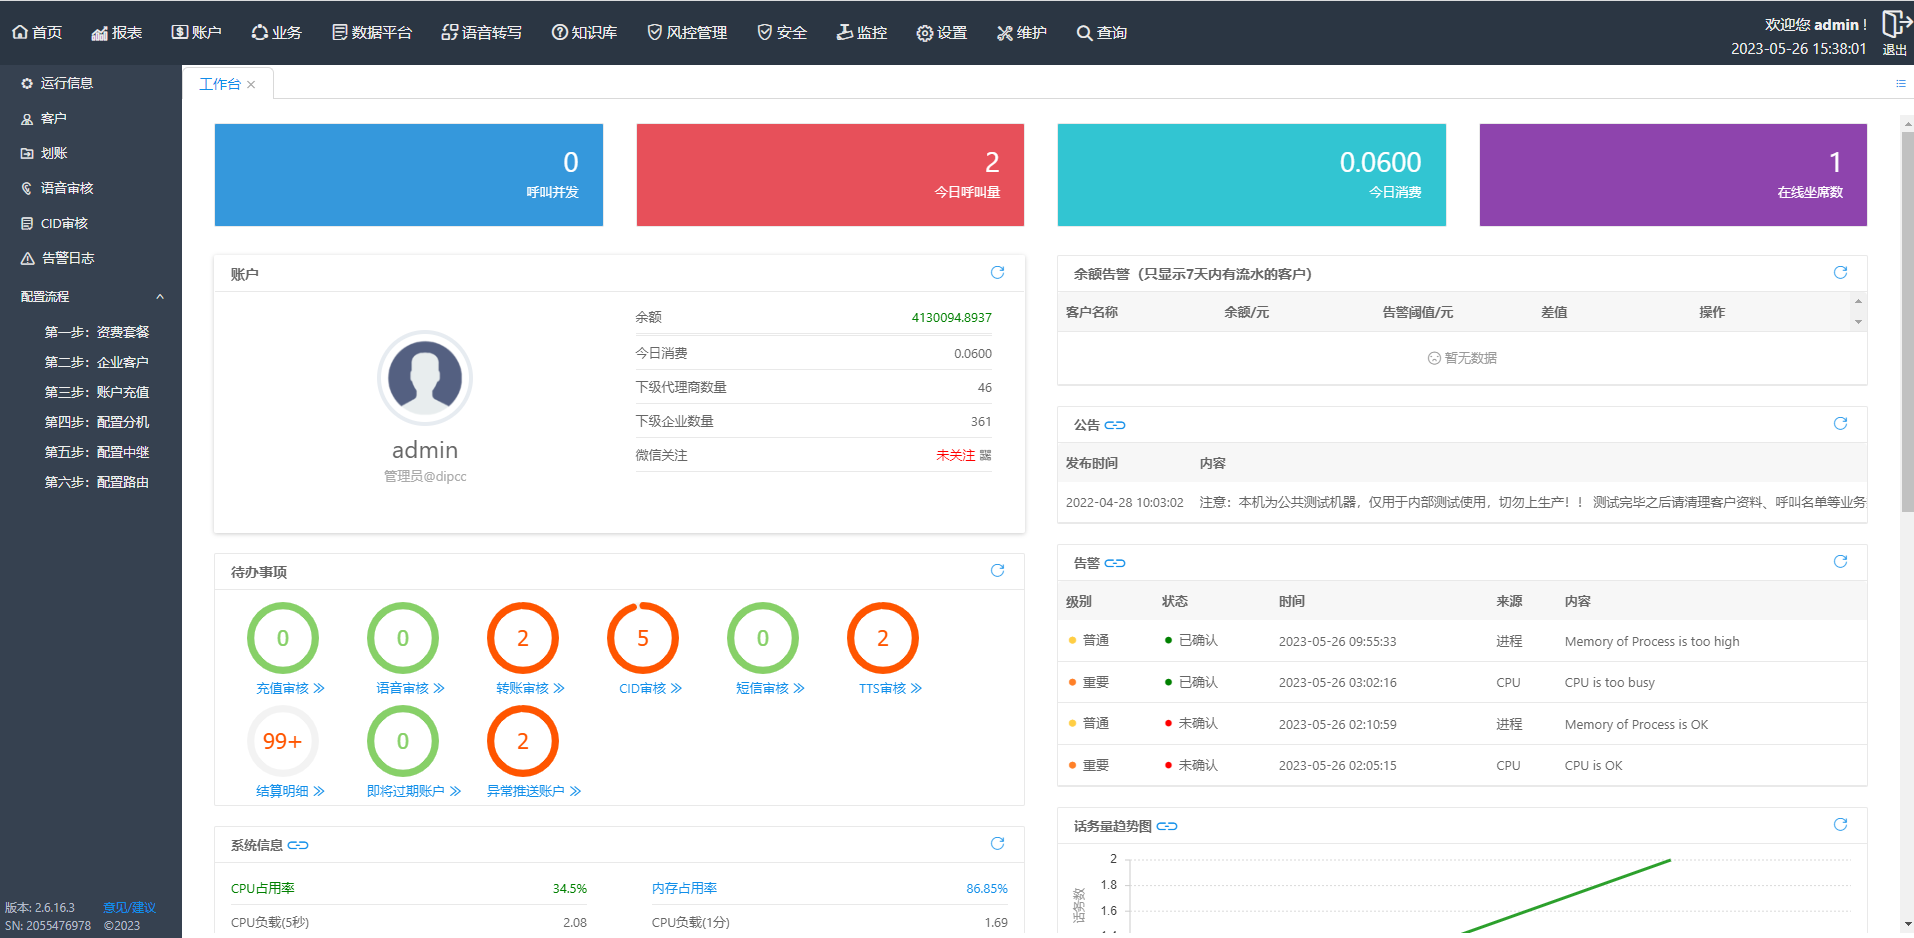Open the tab list menu at right edge

tap(1900, 84)
